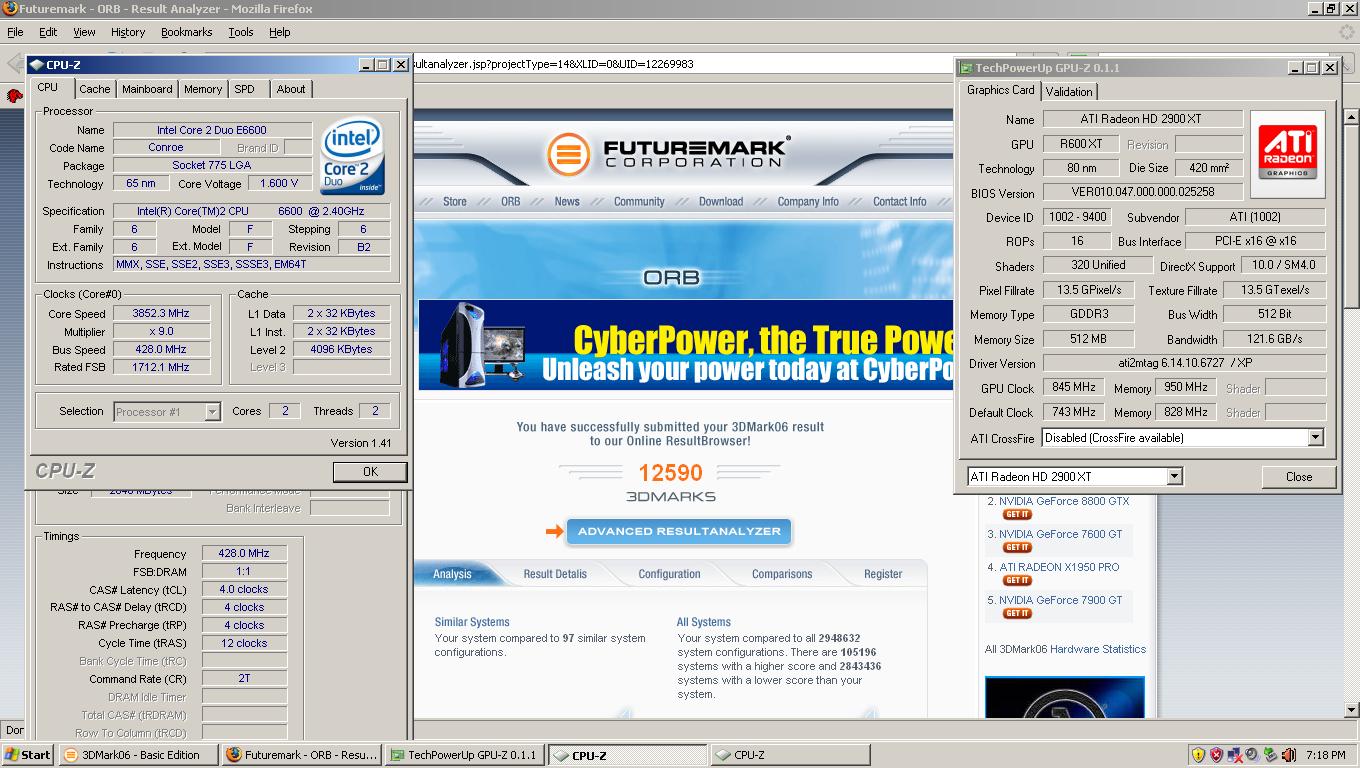Click the GPU-Z title bar icon
The height and width of the screenshot is (768, 1360).
click(x=967, y=68)
